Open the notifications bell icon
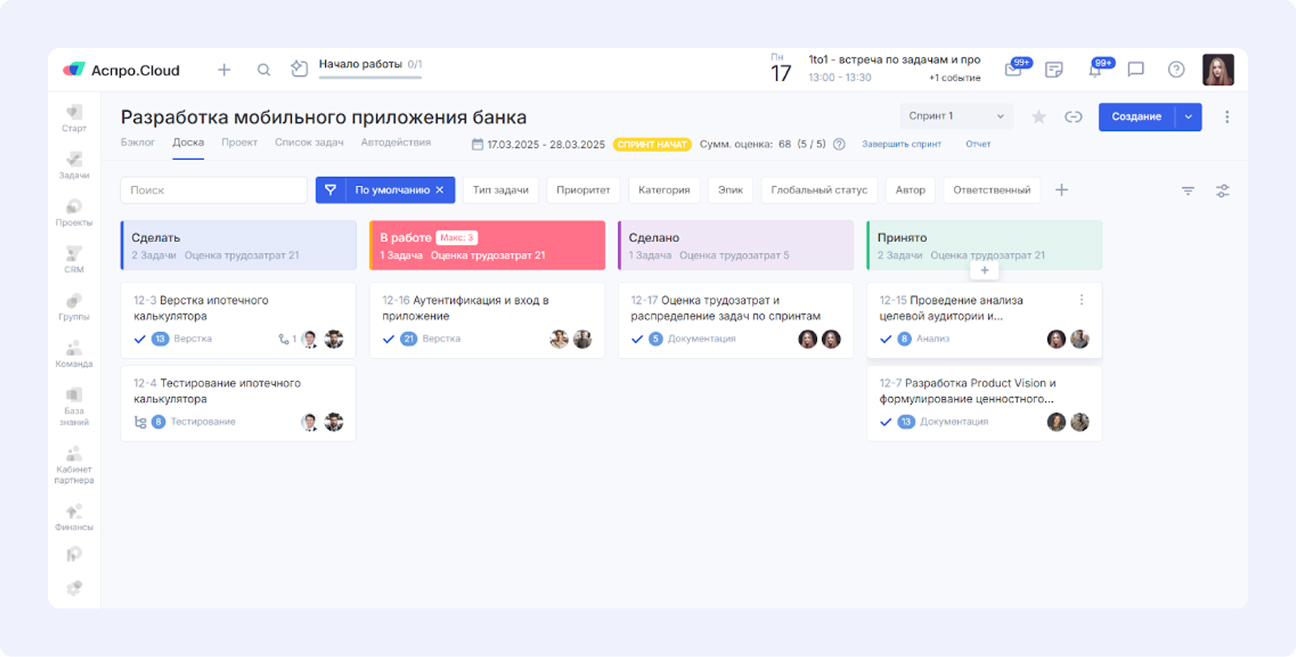This screenshot has height=657, width=1296. tap(1095, 69)
